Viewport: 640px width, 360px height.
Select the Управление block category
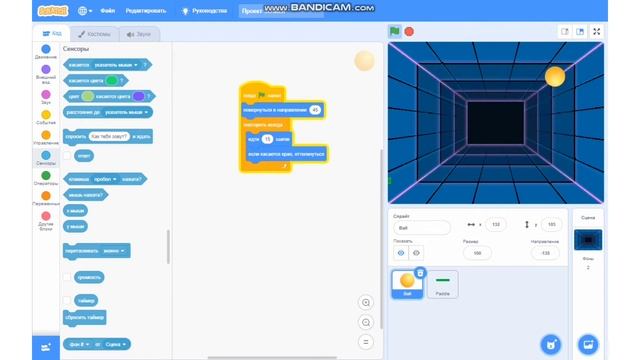pos(46,138)
